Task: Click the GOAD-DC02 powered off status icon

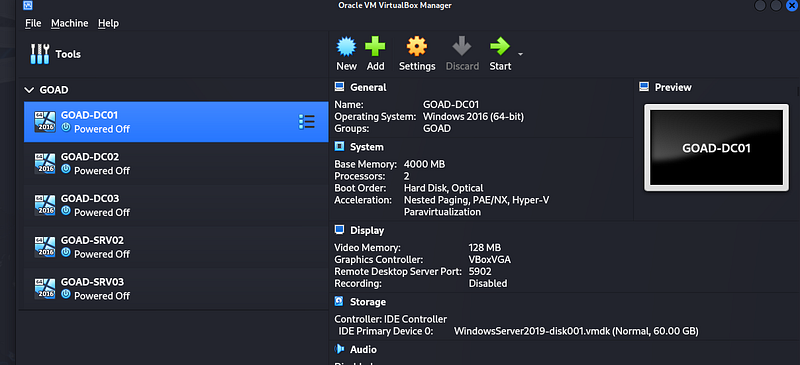Action: point(66,169)
